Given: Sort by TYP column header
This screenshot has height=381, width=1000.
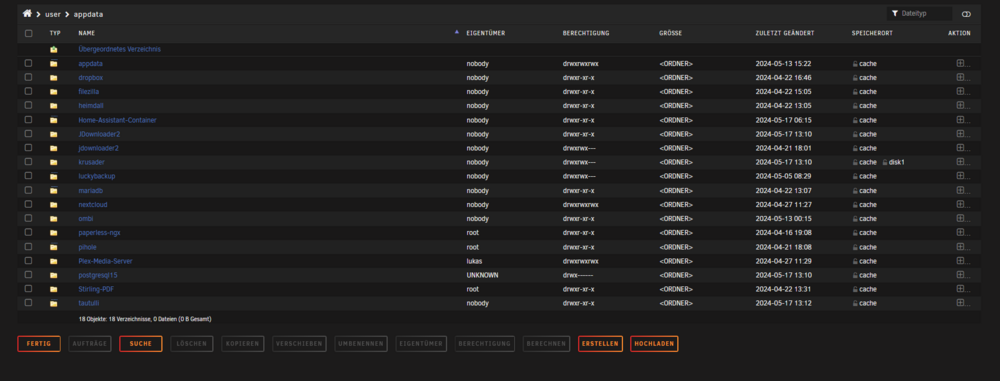Looking at the screenshot, I should (55, 33).
